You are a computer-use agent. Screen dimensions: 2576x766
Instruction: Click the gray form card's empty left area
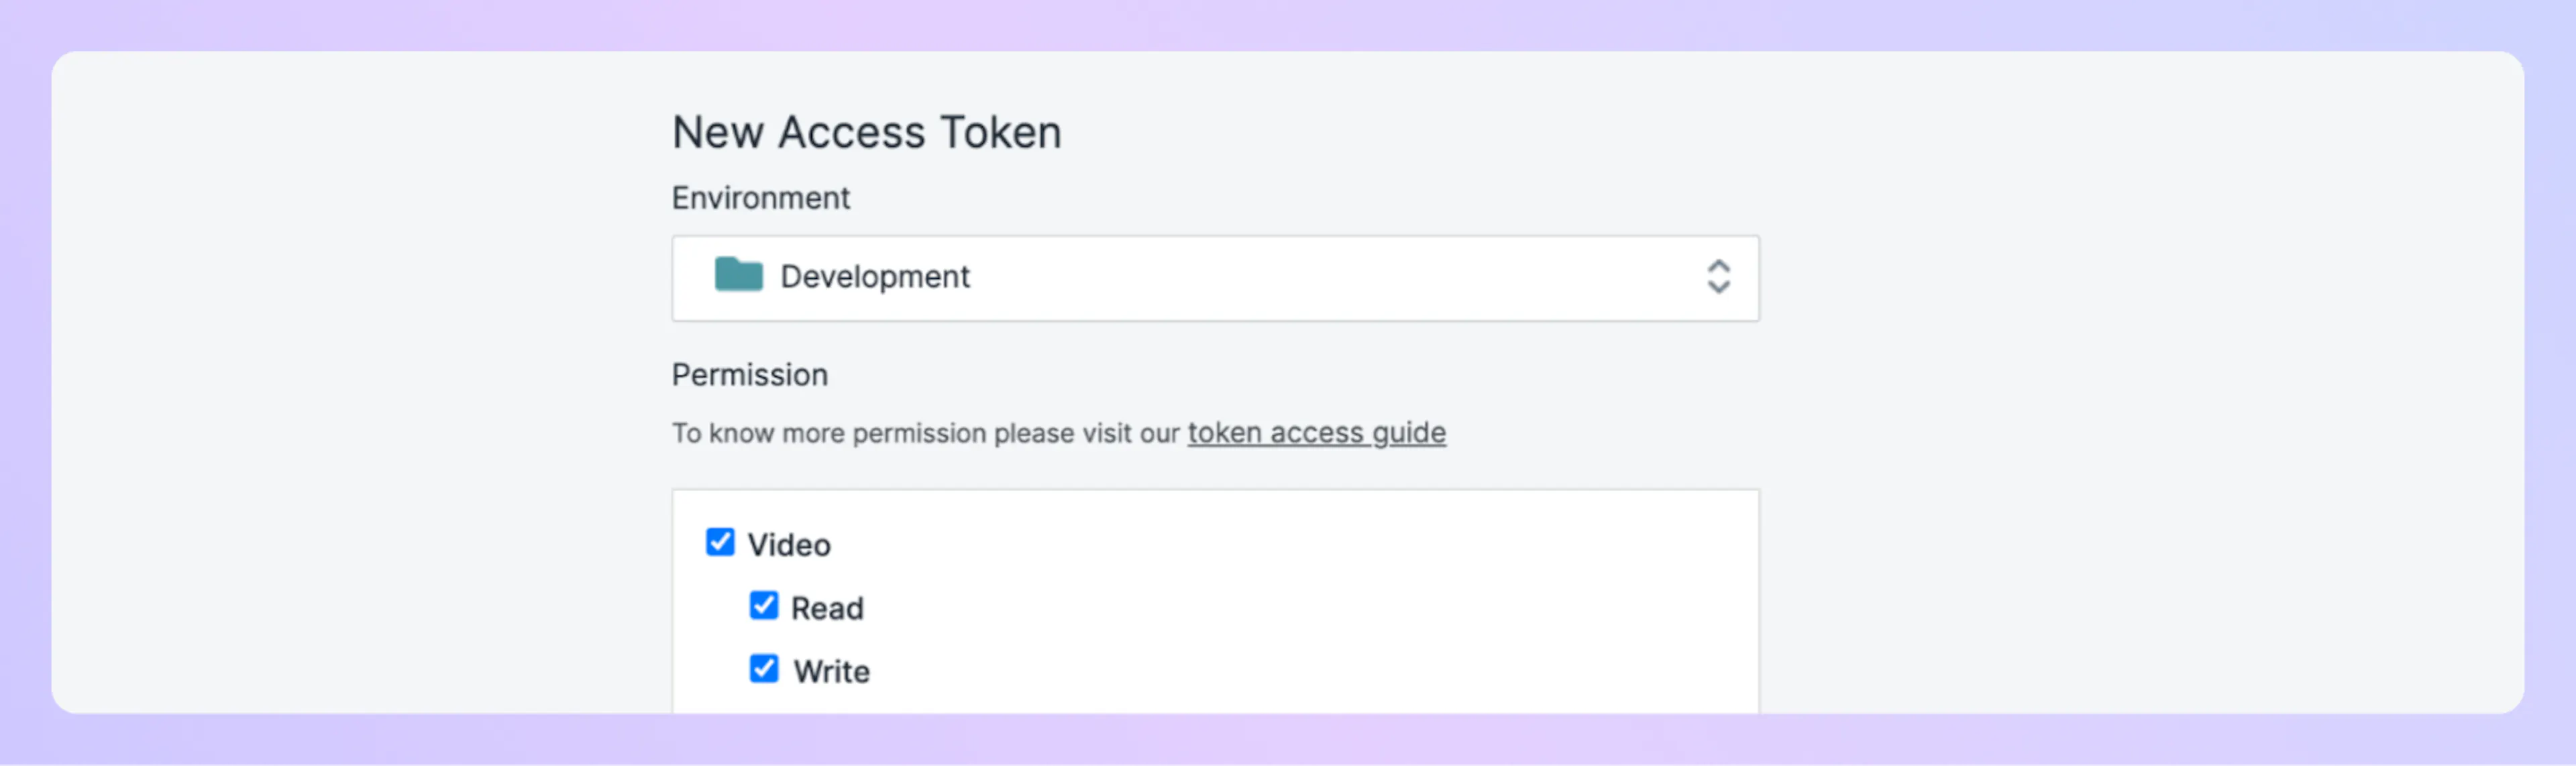[x=350, y=400]
